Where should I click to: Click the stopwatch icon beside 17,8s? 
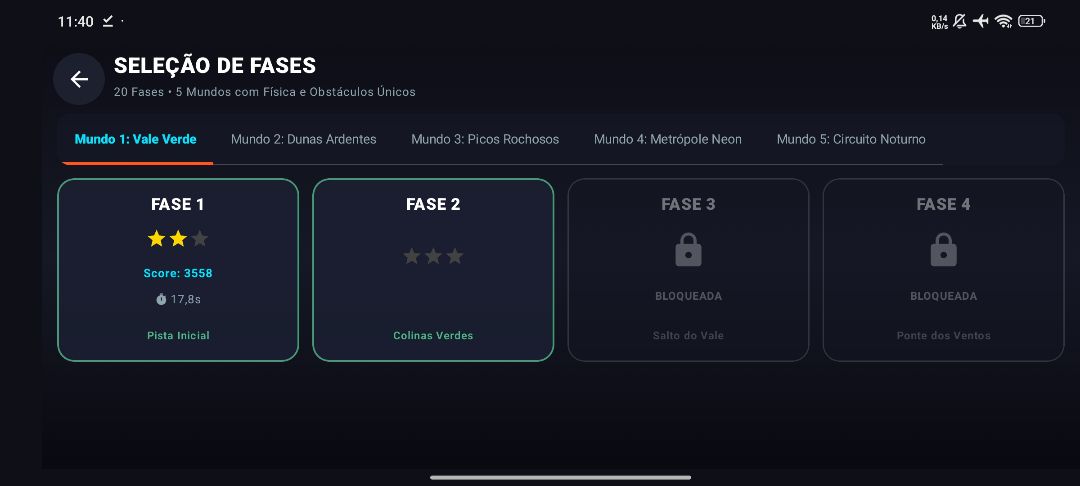(x=161, y=299)
